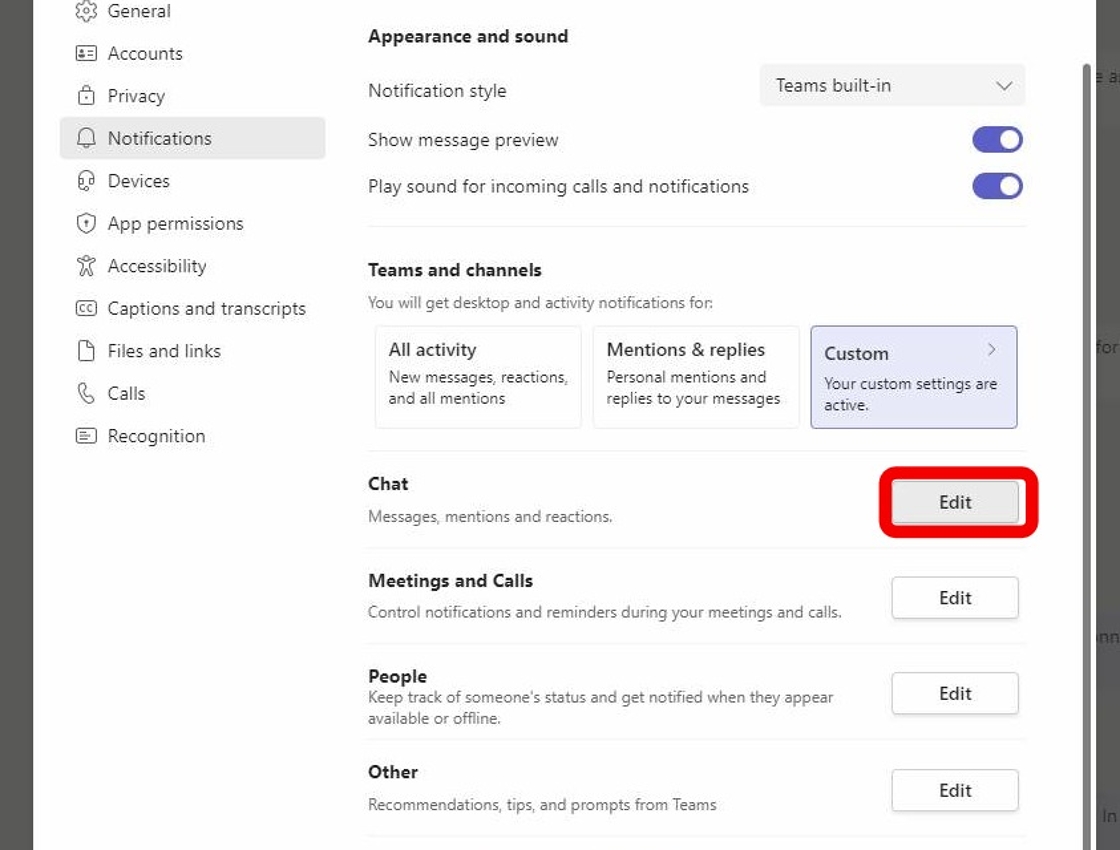
Task: Open the Files and links settings tab
Action: point(164,351)
